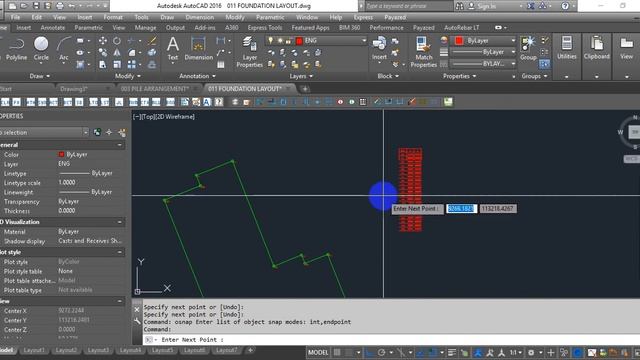Image resolution: width=640 pixels, height=360 pixels.
Task: Expand the Layers panel flyout
Action: (x=301, y=76)
